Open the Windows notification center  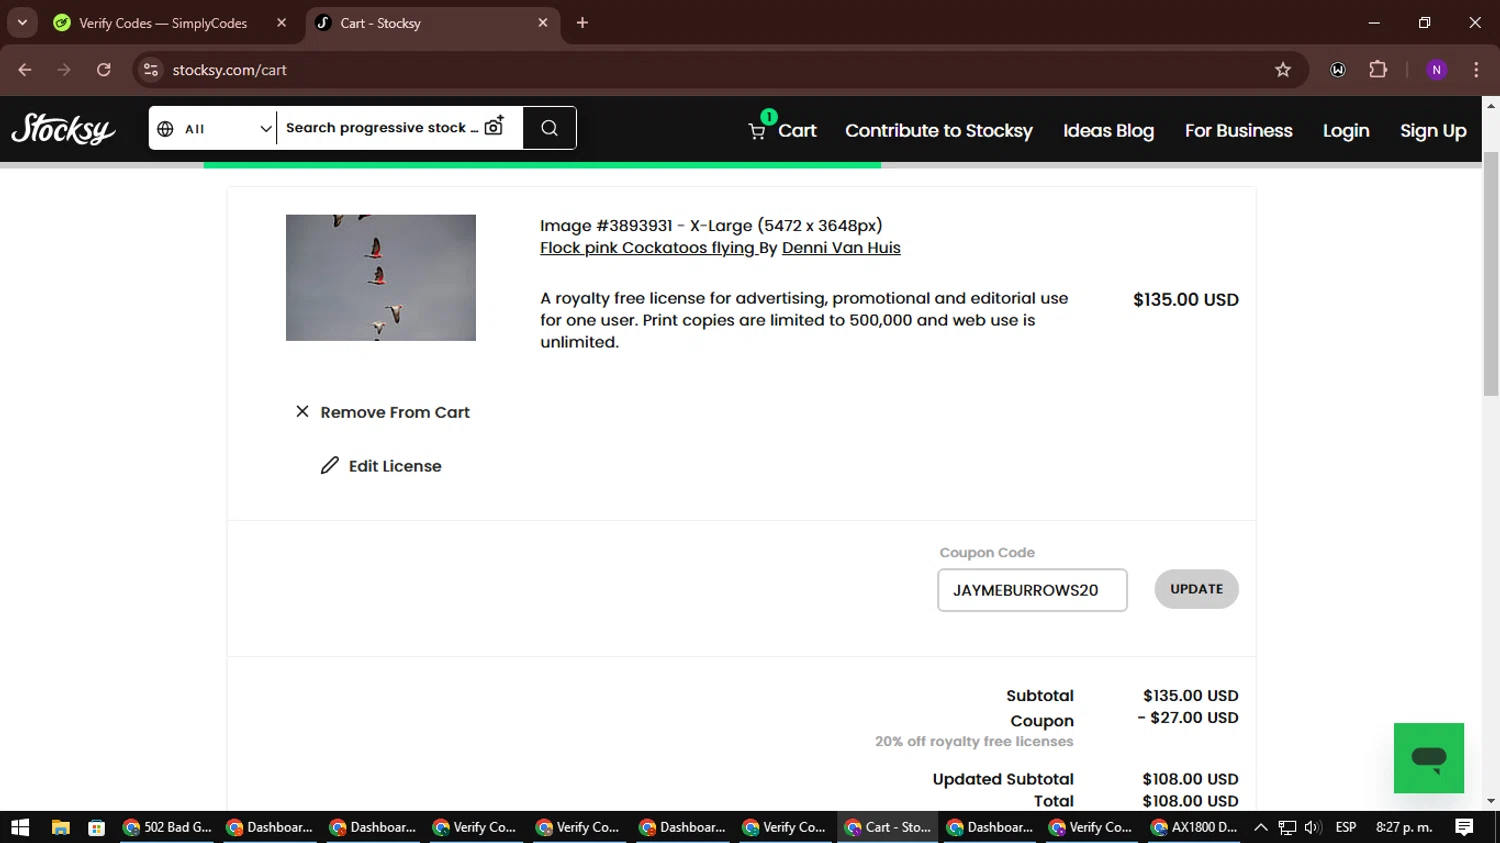1464,827
